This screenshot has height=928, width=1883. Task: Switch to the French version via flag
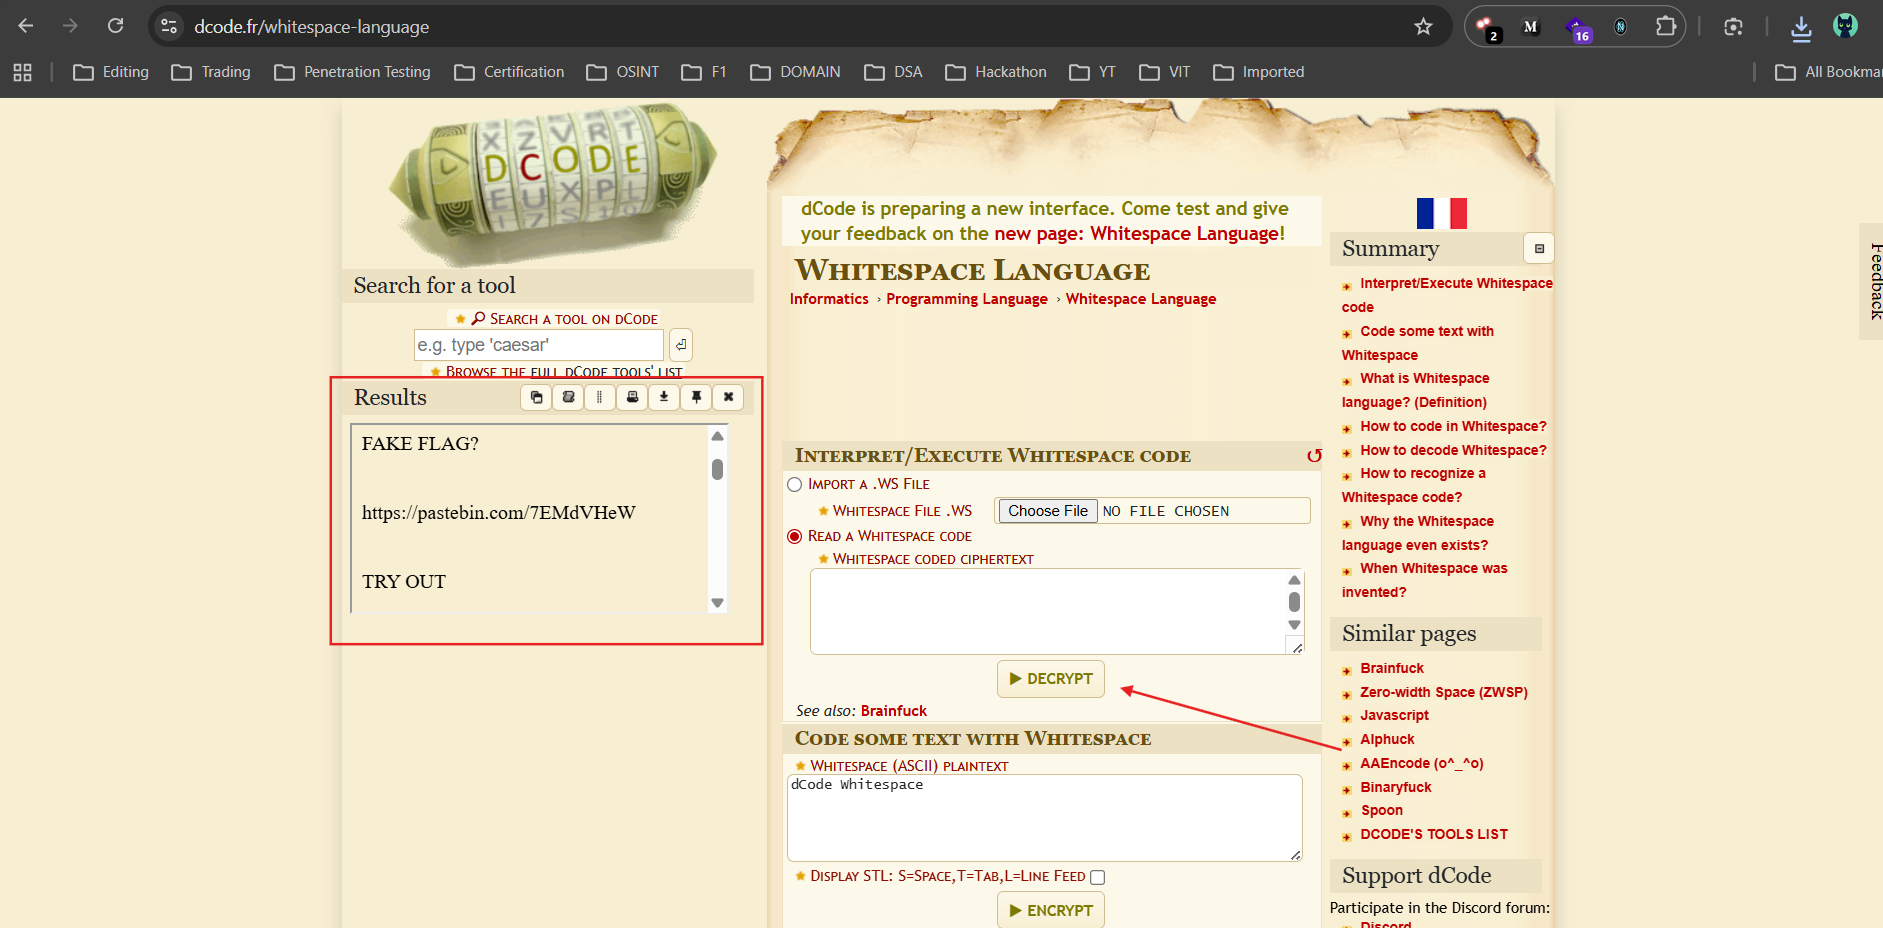(1442, 213)
